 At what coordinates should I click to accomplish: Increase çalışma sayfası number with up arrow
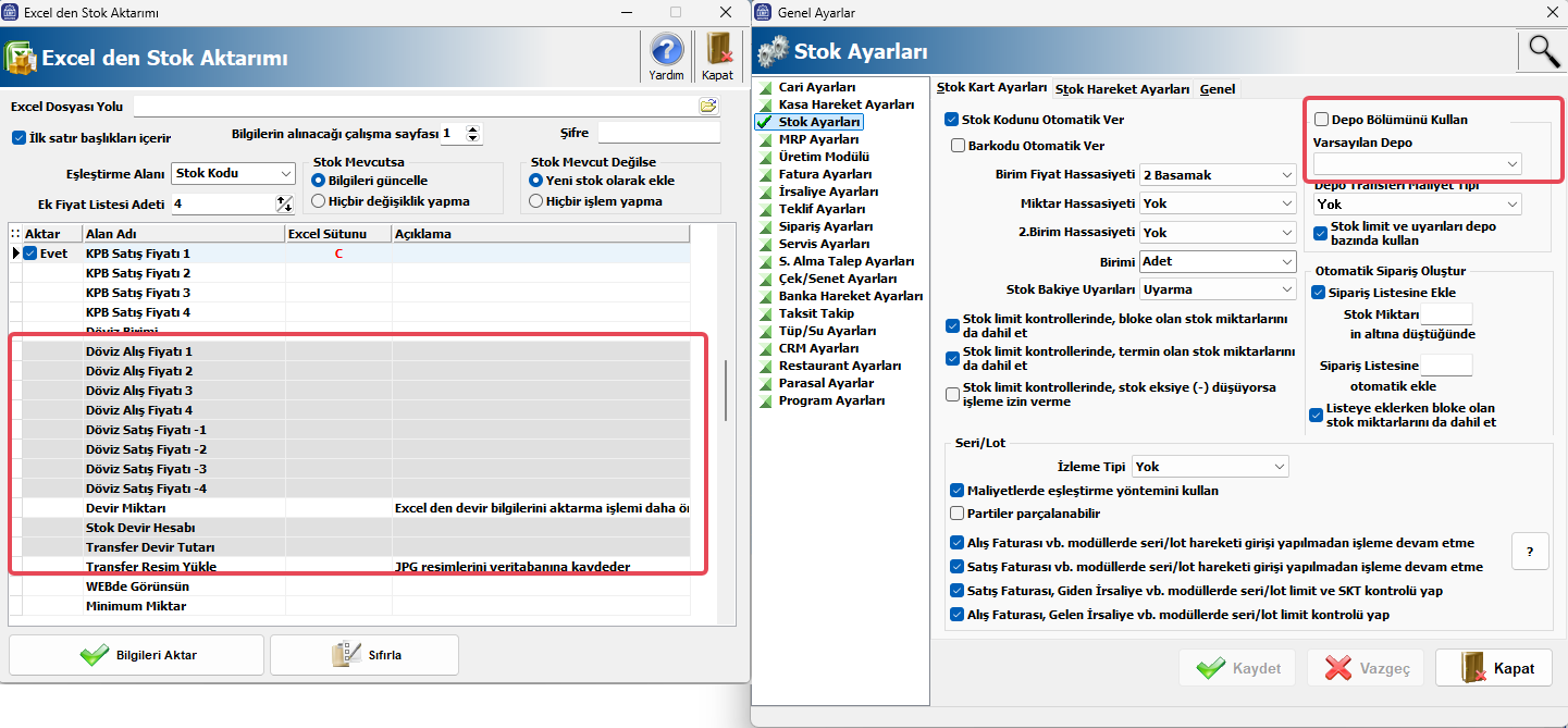coord(473,128)
